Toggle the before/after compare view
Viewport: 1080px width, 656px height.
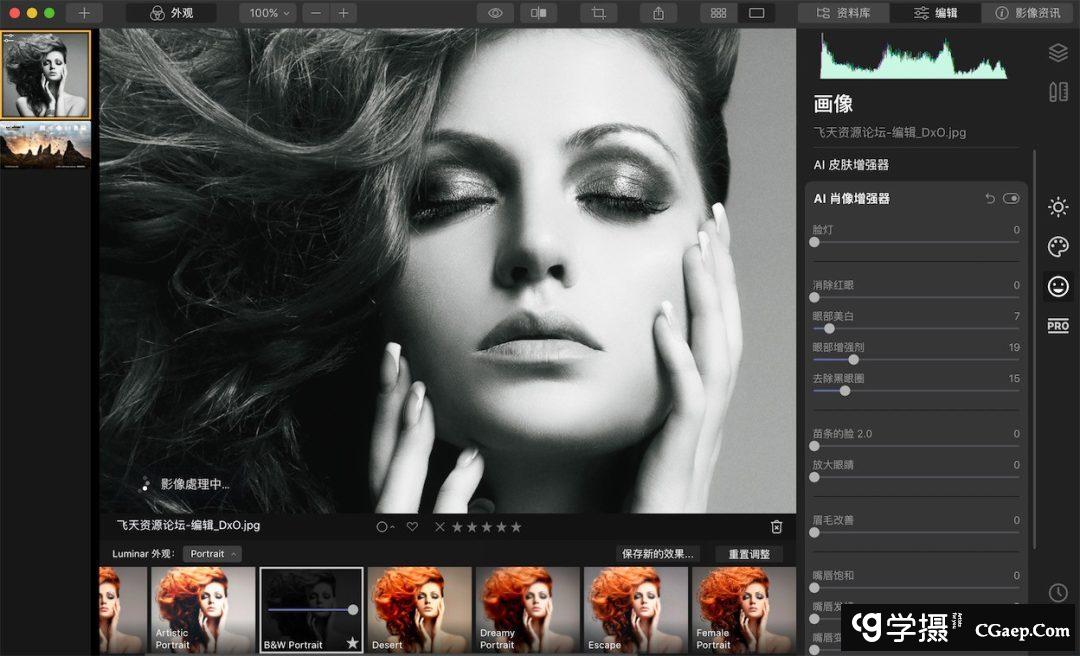pos(539,13)
